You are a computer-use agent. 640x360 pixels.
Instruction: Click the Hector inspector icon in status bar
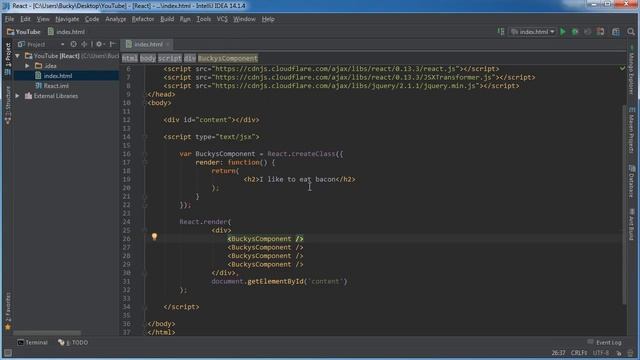(x=631, y=353)
